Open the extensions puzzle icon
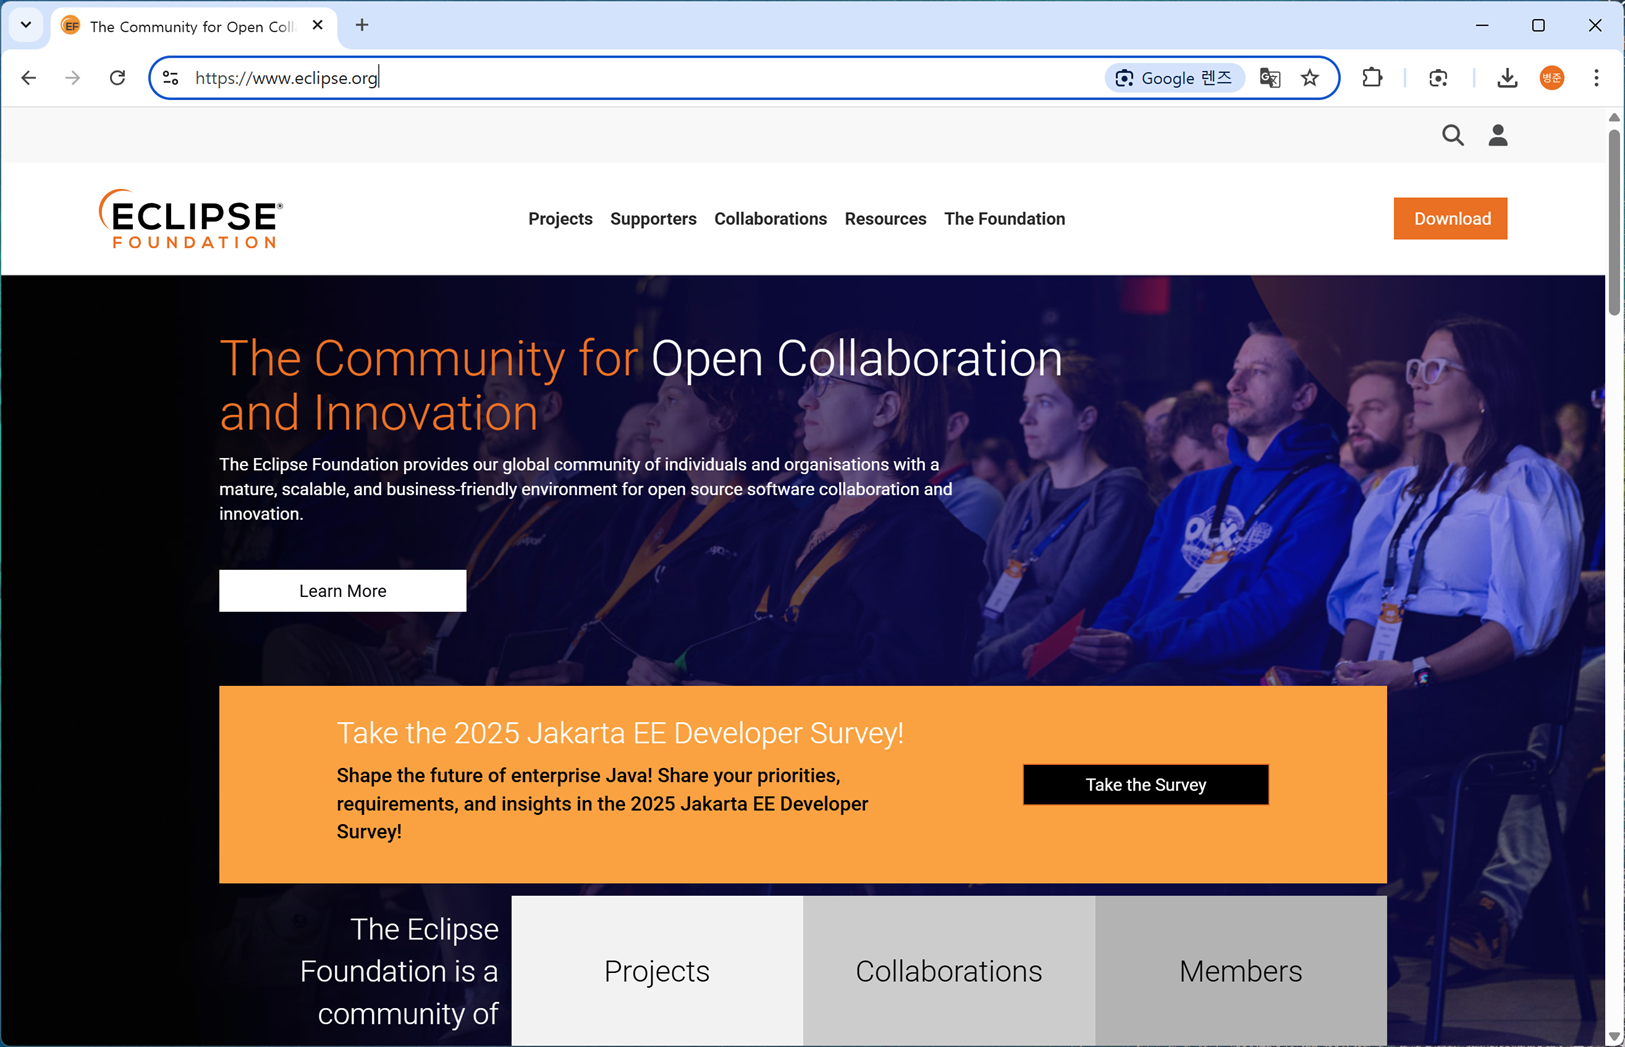Screen dimensions: 1625x1047 pyautogui.click(x=1372, y=78)
